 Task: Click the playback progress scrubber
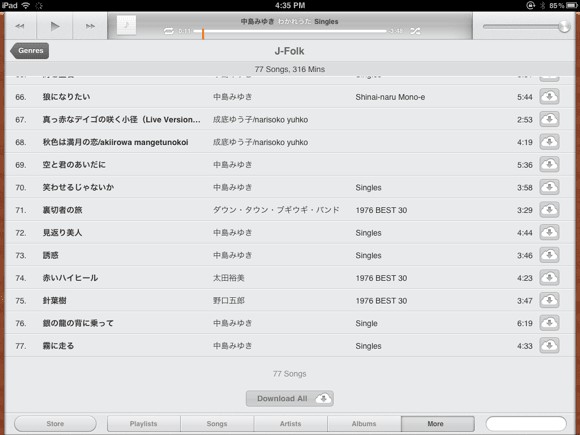point(203,33)
